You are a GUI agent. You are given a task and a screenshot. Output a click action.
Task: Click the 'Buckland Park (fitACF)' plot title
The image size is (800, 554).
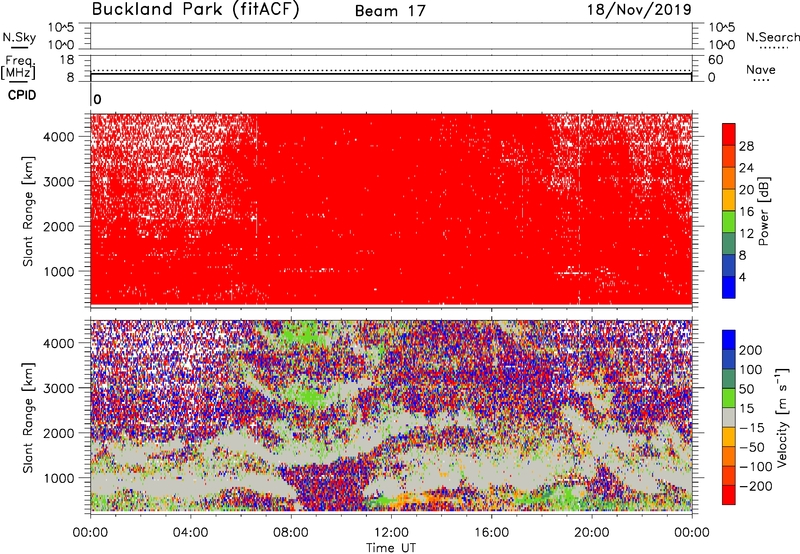click(x=195, y=9)
